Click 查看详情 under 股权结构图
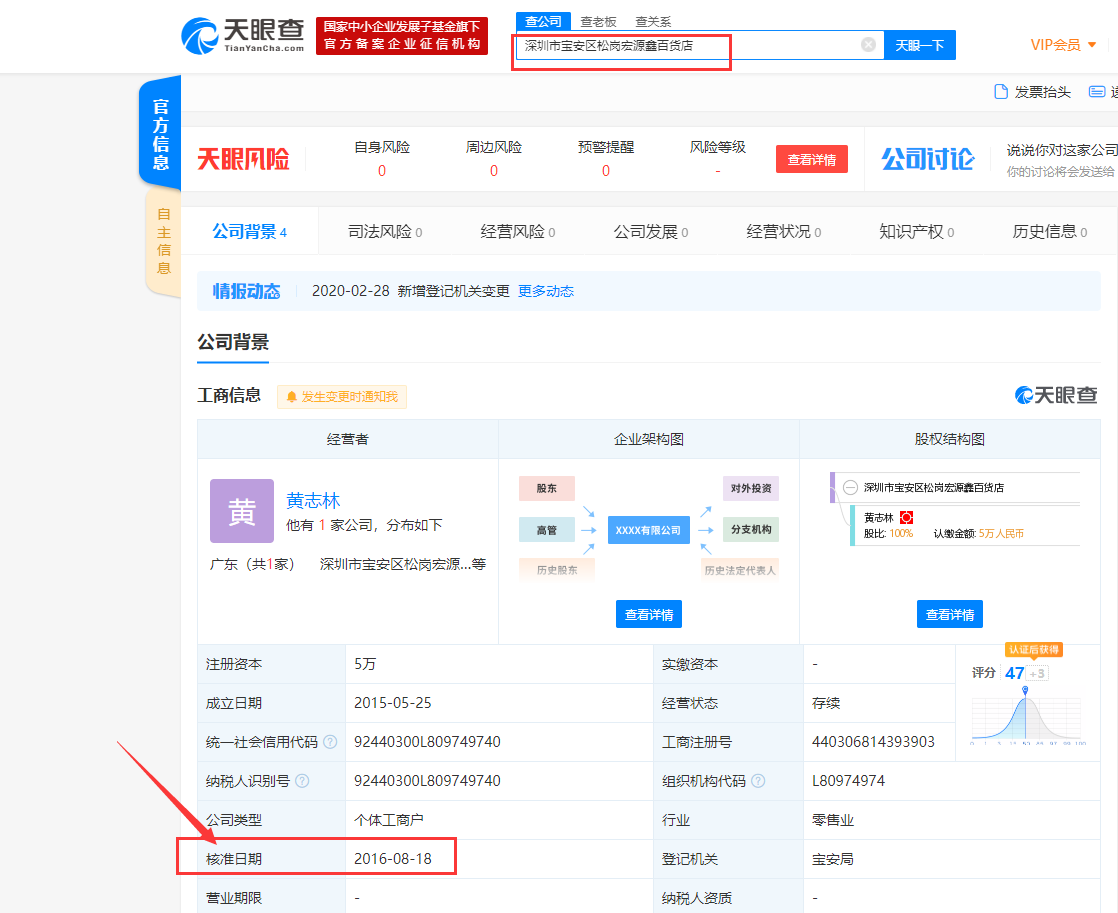 tap(950, 614)
